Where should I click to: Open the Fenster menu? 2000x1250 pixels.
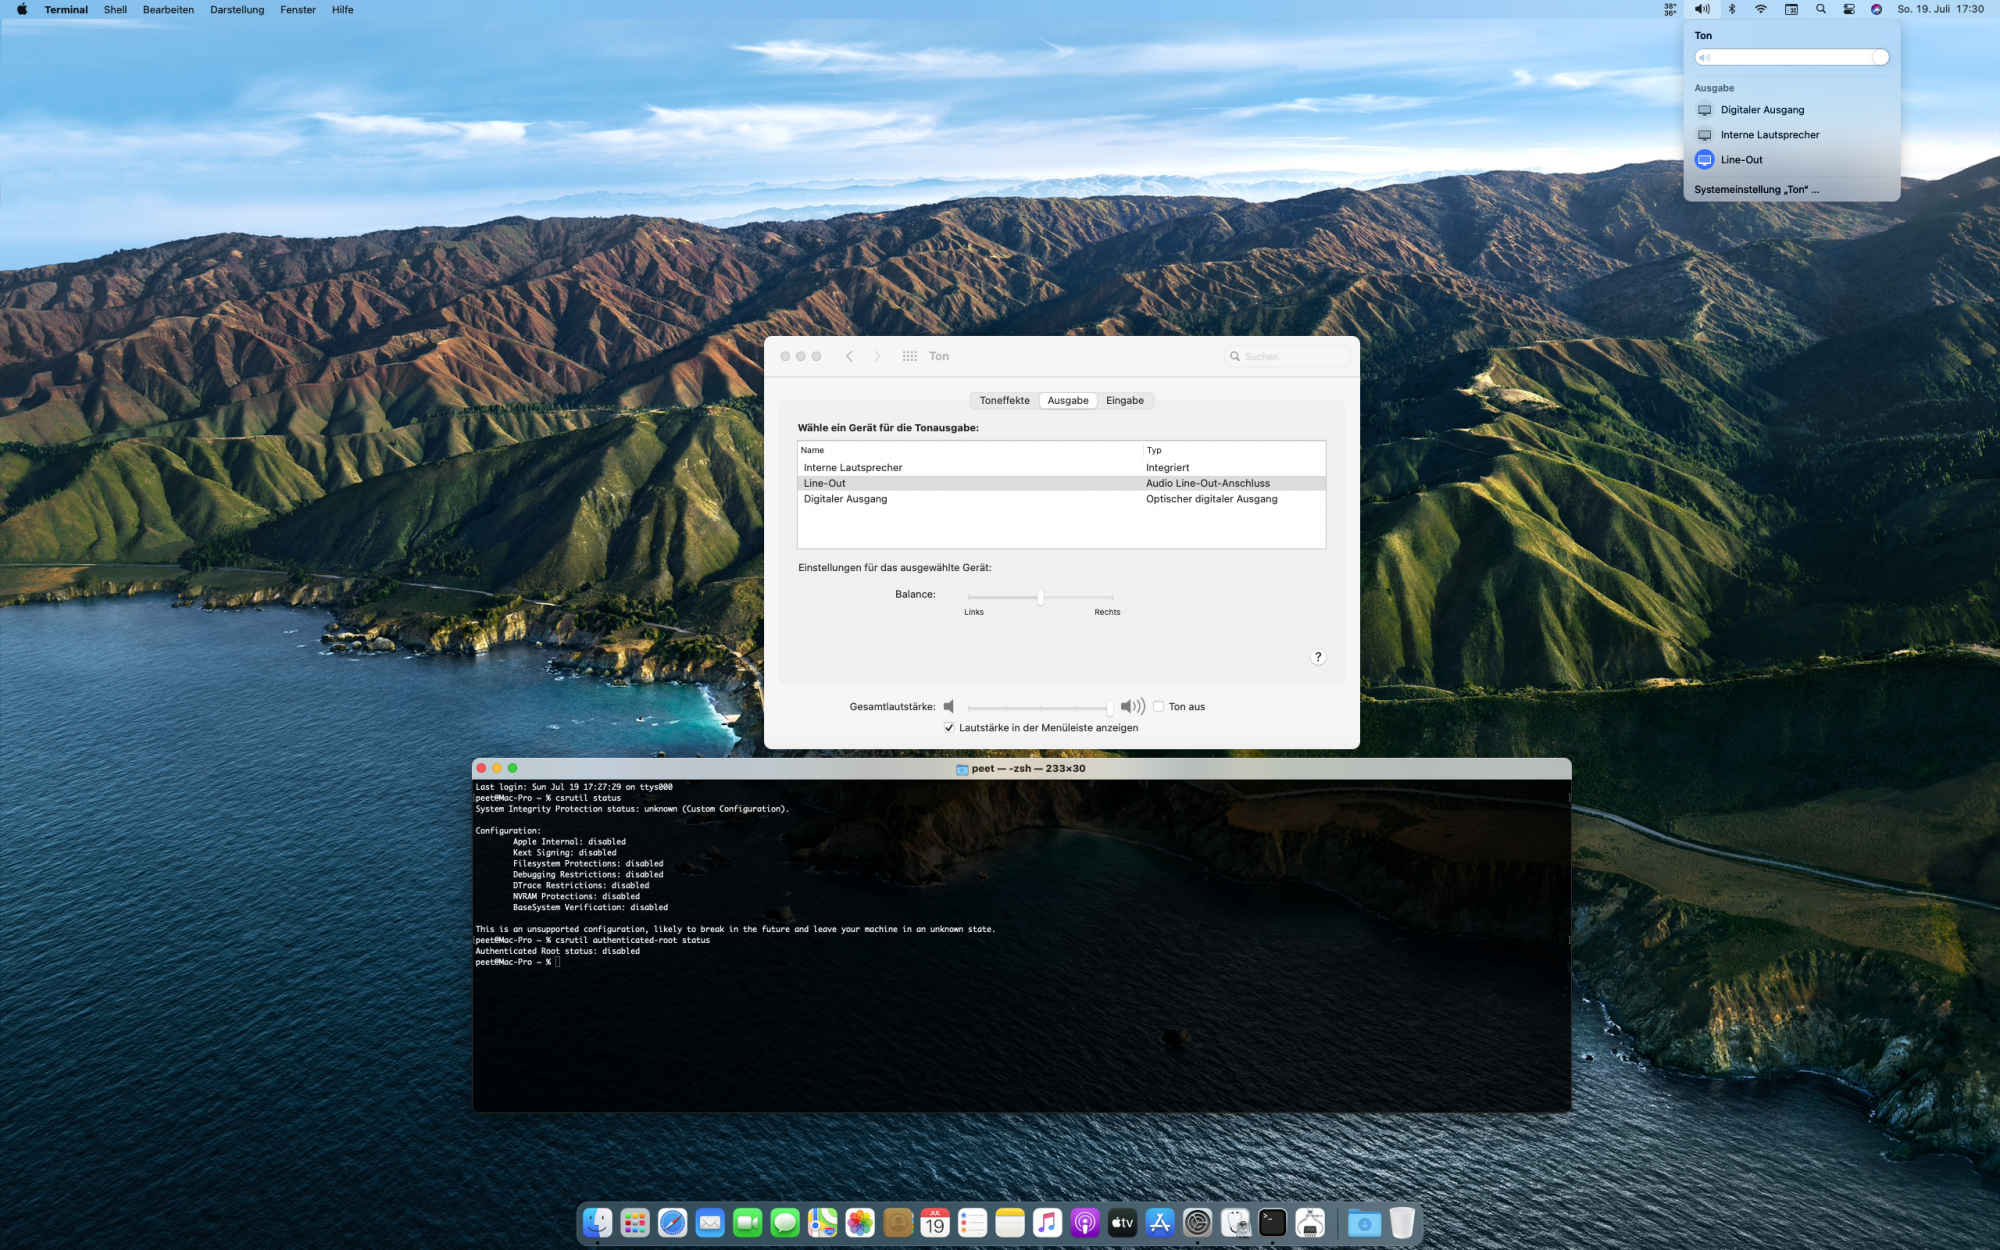tap(298, 9)
